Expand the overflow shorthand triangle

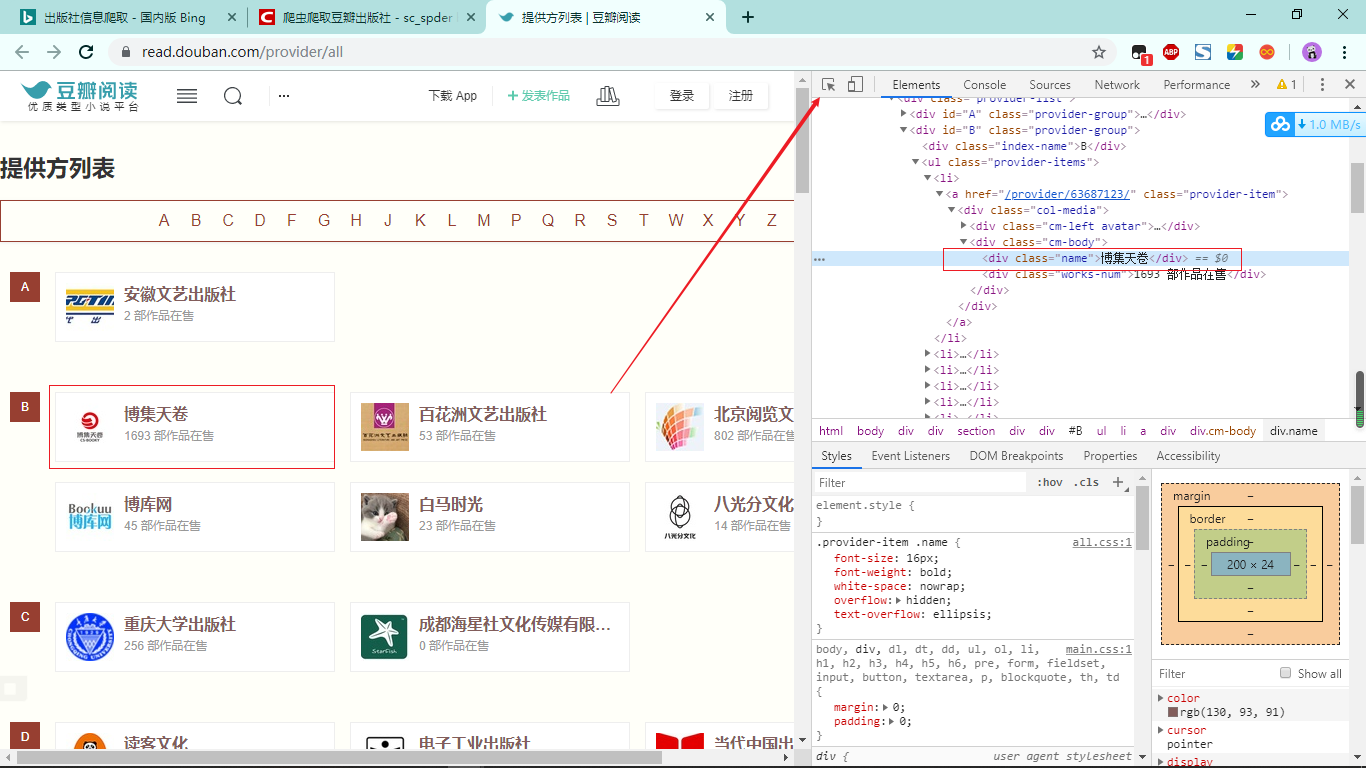(x=898, y=600)
